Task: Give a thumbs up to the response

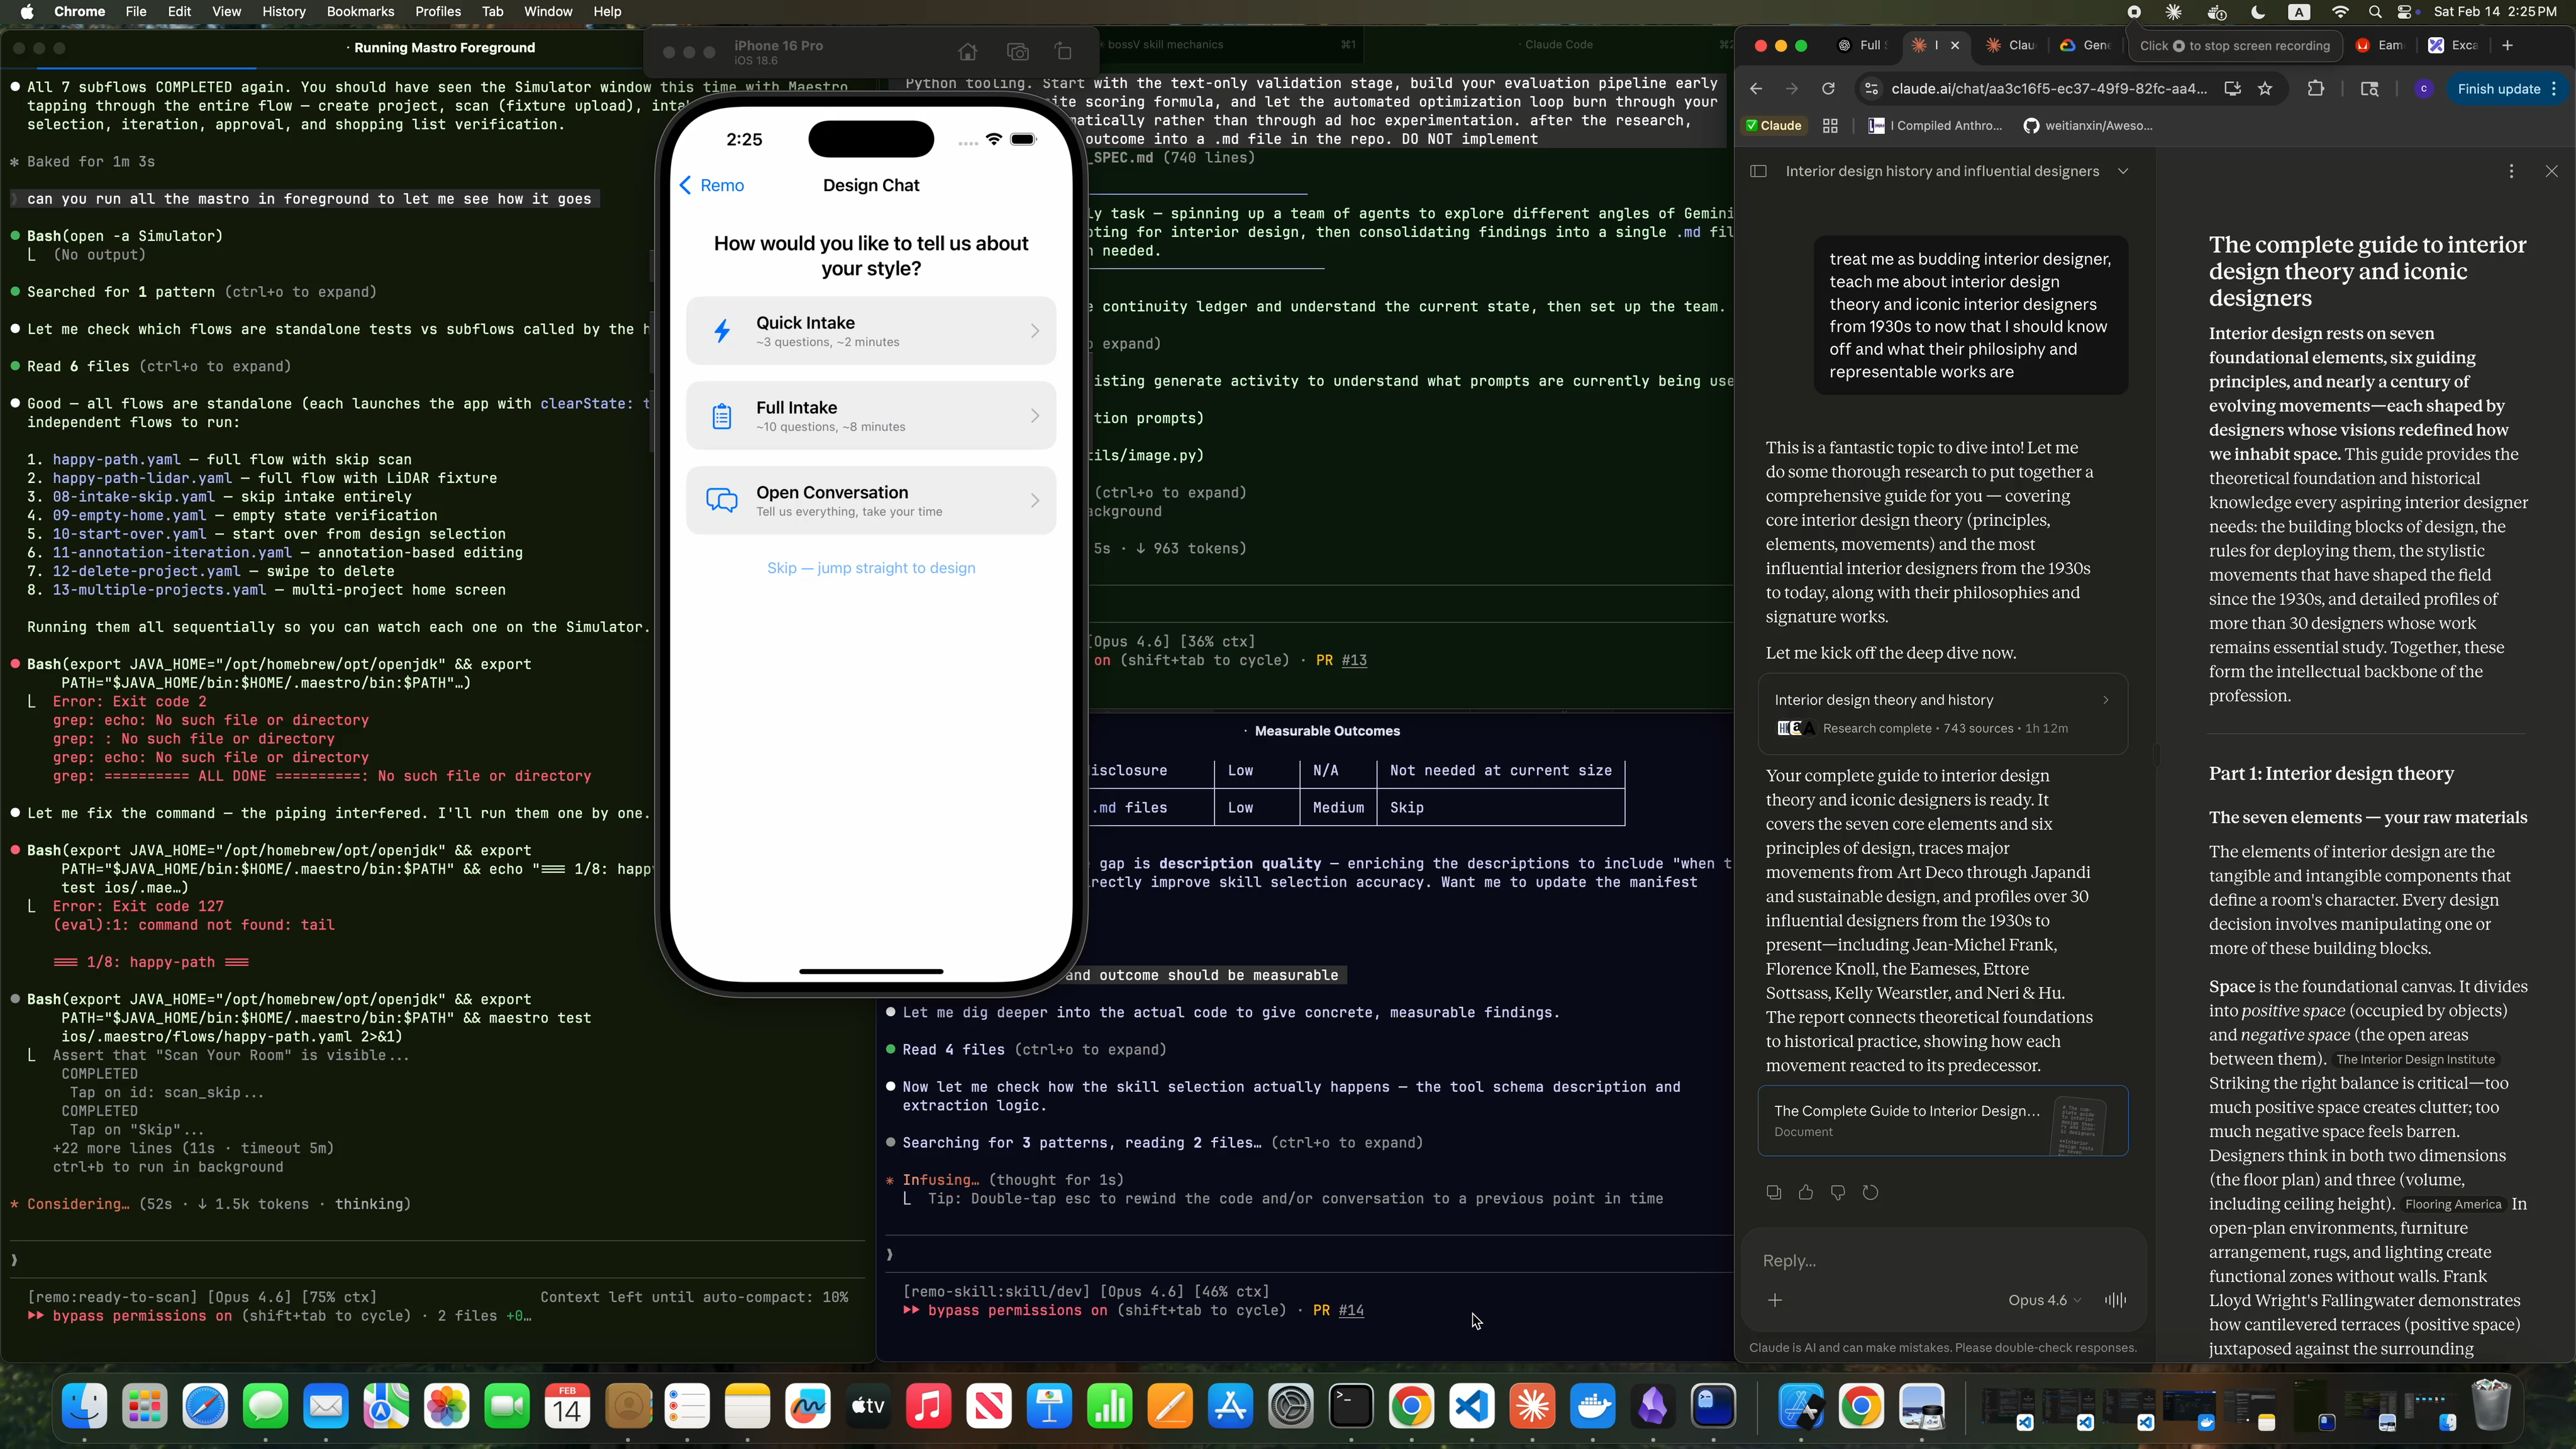Action: [x=1805, y=1192]
